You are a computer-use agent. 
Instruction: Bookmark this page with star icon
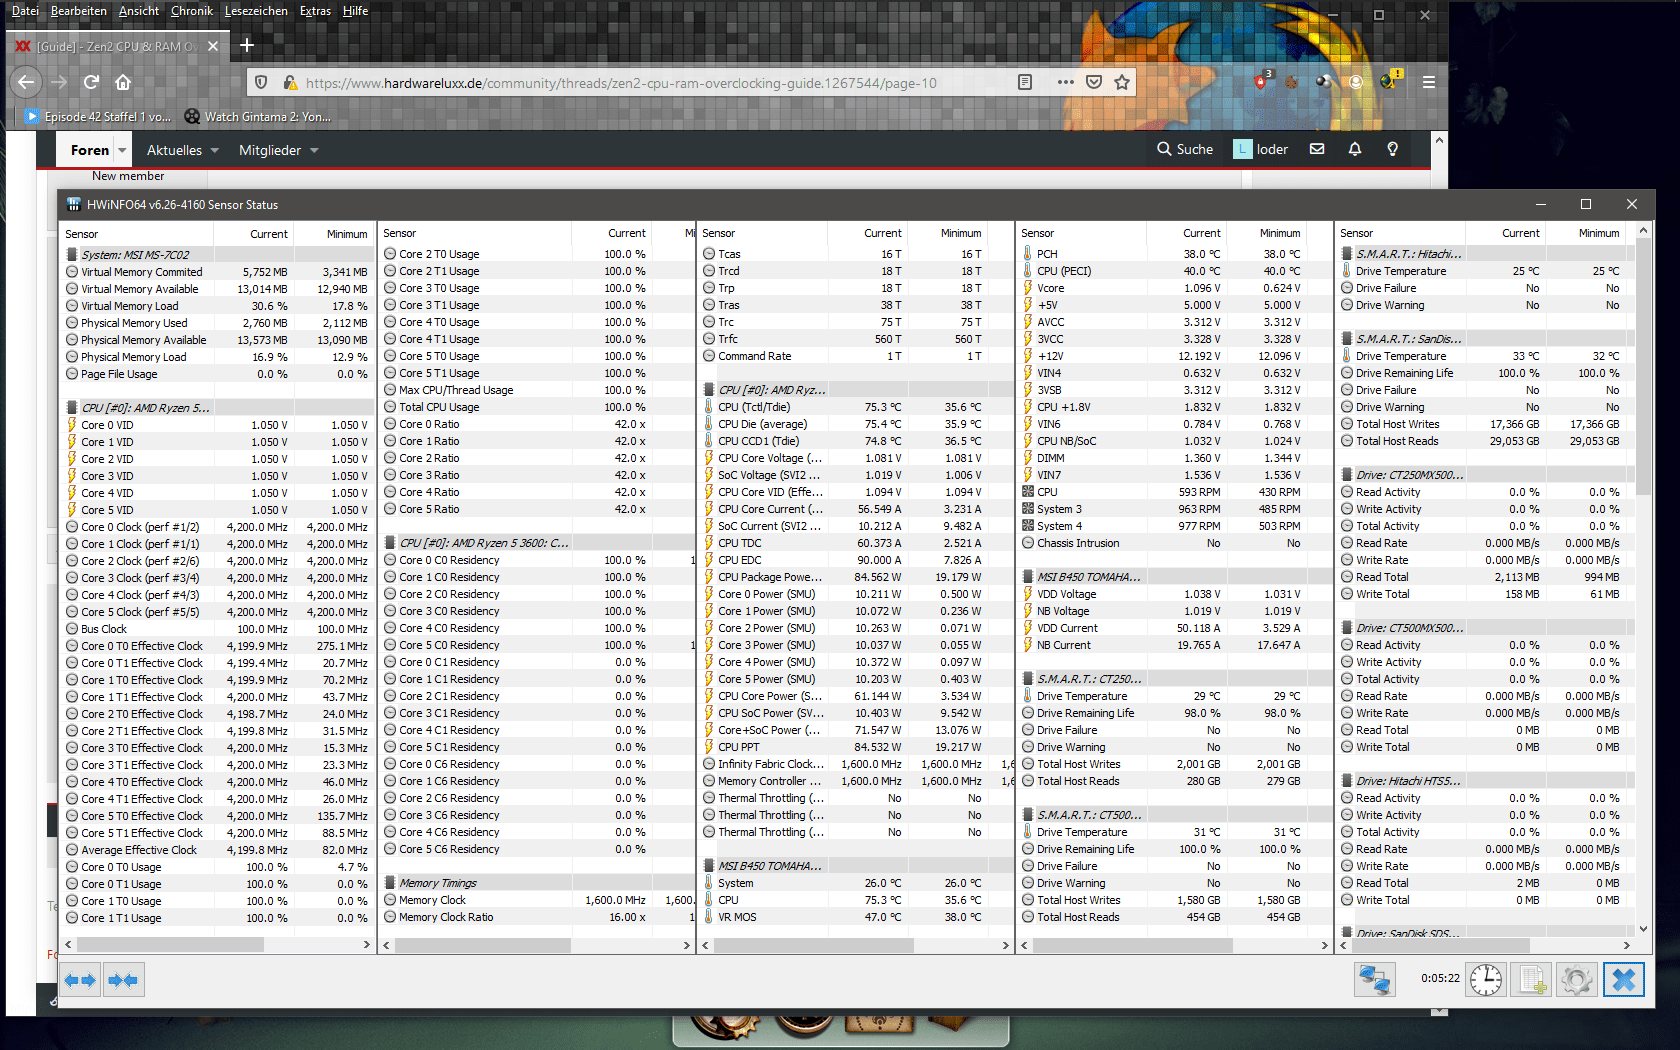pyautogui.click(x=1122, y=82)
